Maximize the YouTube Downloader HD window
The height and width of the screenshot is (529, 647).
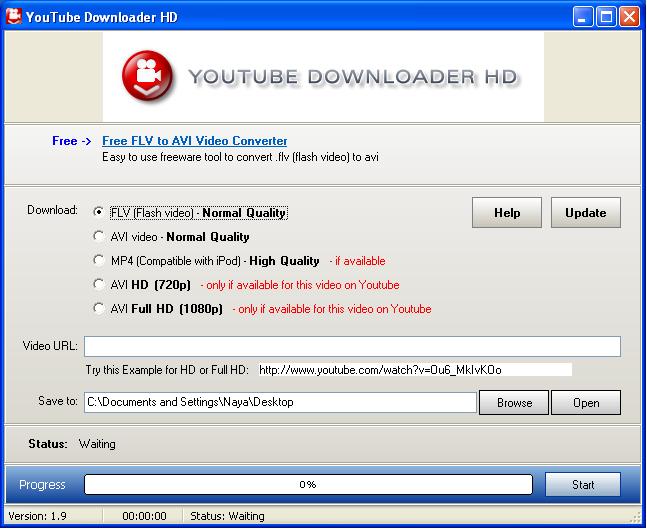[606, 17]
